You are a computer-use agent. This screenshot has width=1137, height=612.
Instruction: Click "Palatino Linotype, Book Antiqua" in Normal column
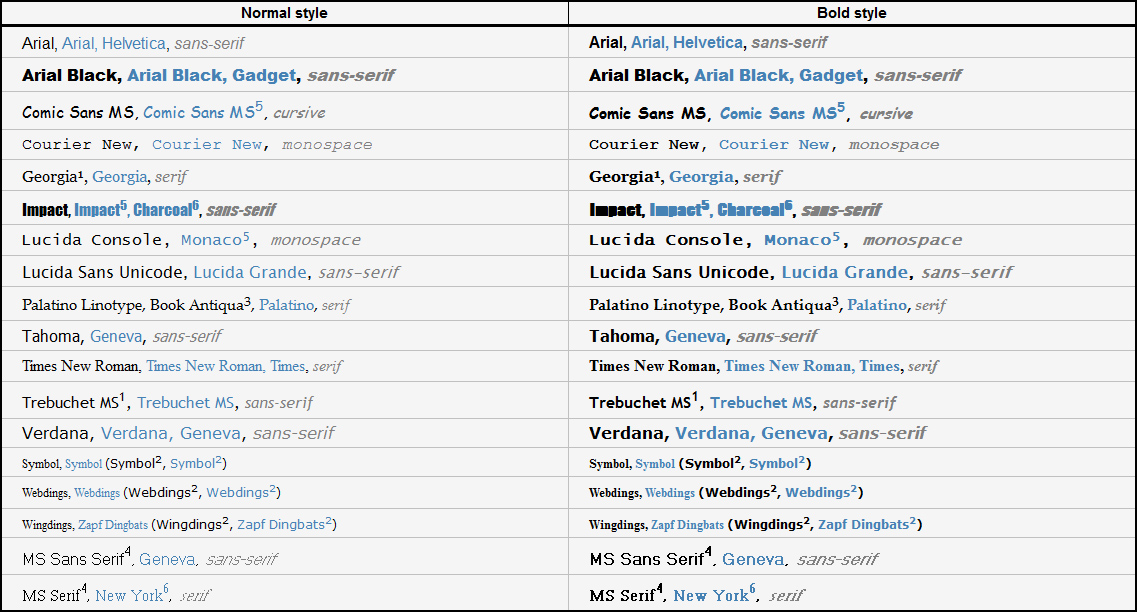(132, 305)
